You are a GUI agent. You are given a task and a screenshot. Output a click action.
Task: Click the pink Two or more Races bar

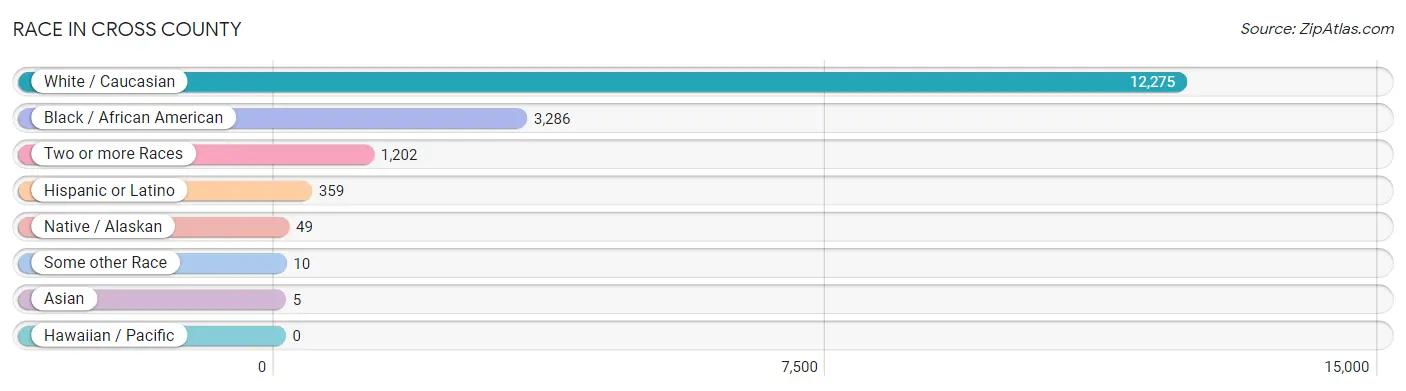(x=195, y=154)
